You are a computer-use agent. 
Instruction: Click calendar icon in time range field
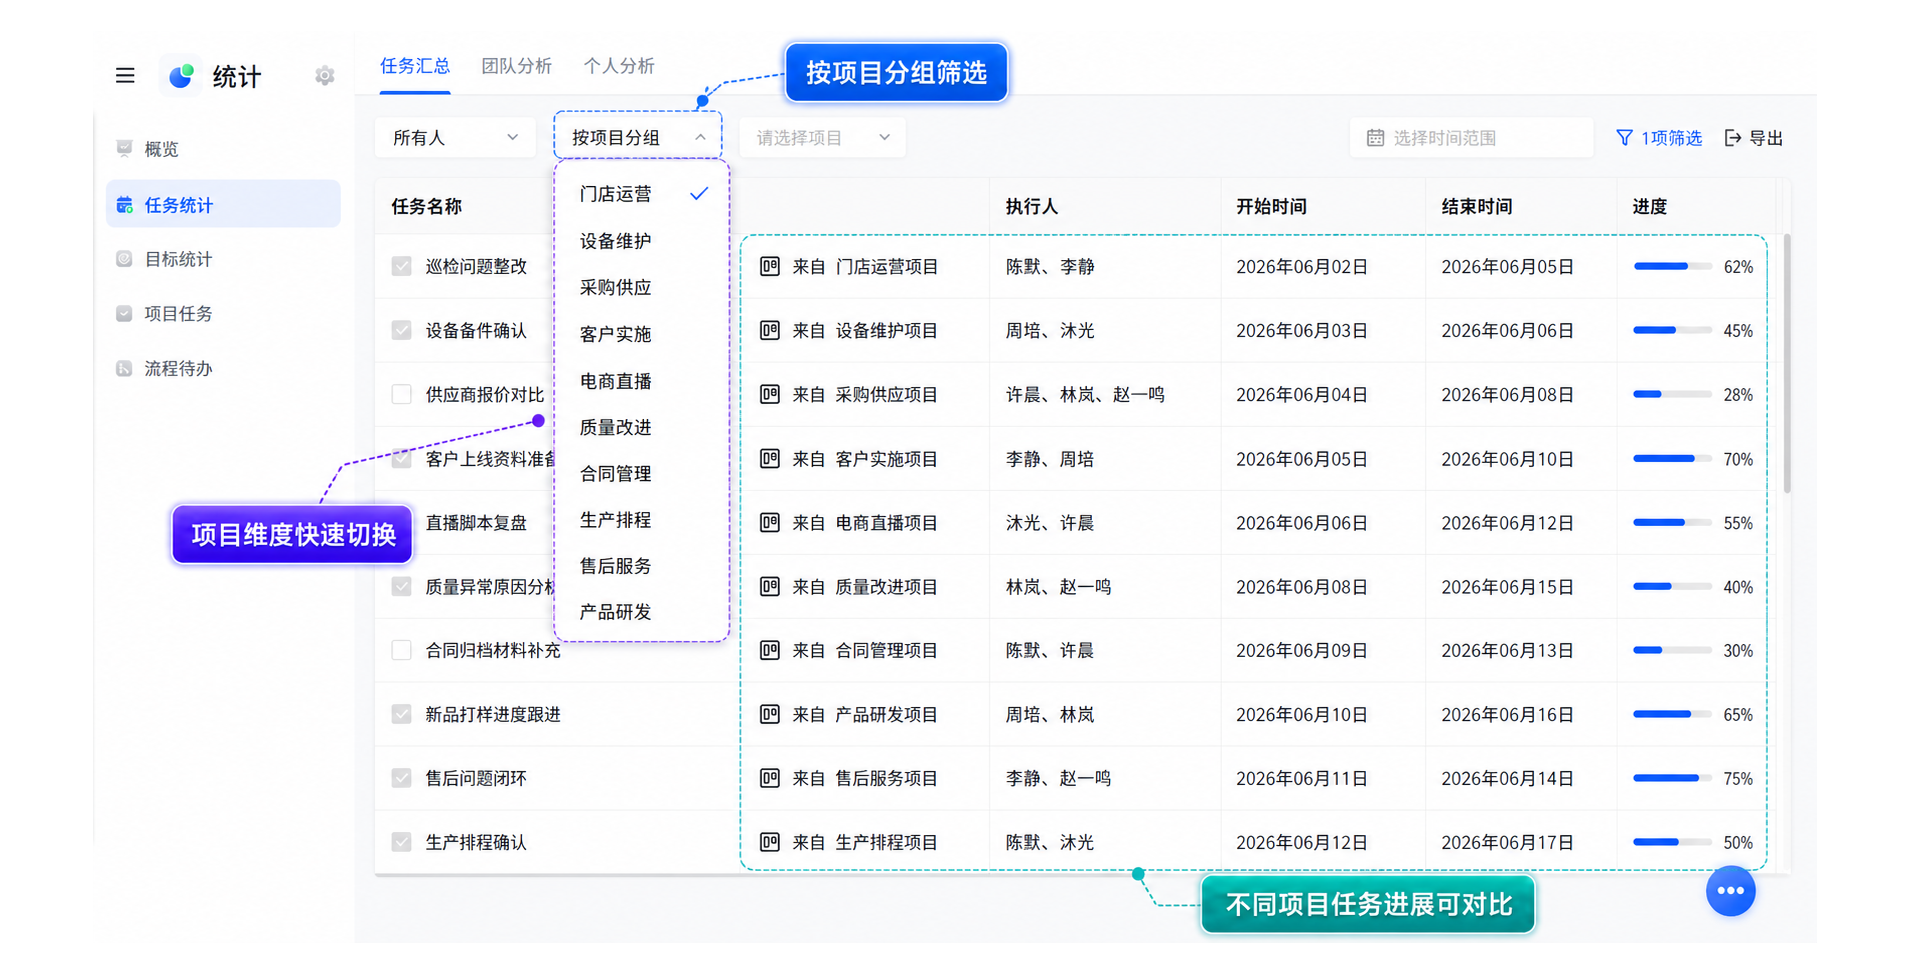[1376, 138]
